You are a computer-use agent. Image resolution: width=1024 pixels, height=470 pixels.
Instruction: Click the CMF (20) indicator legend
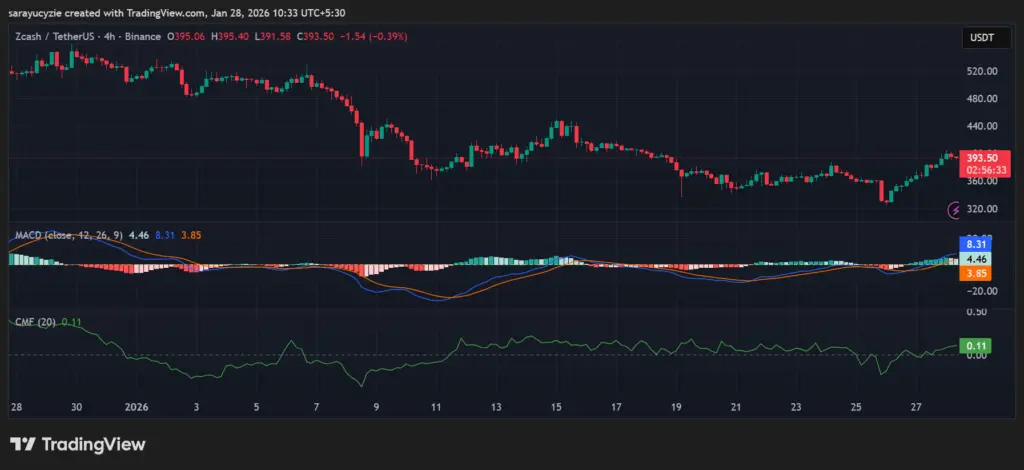[36, 322]
